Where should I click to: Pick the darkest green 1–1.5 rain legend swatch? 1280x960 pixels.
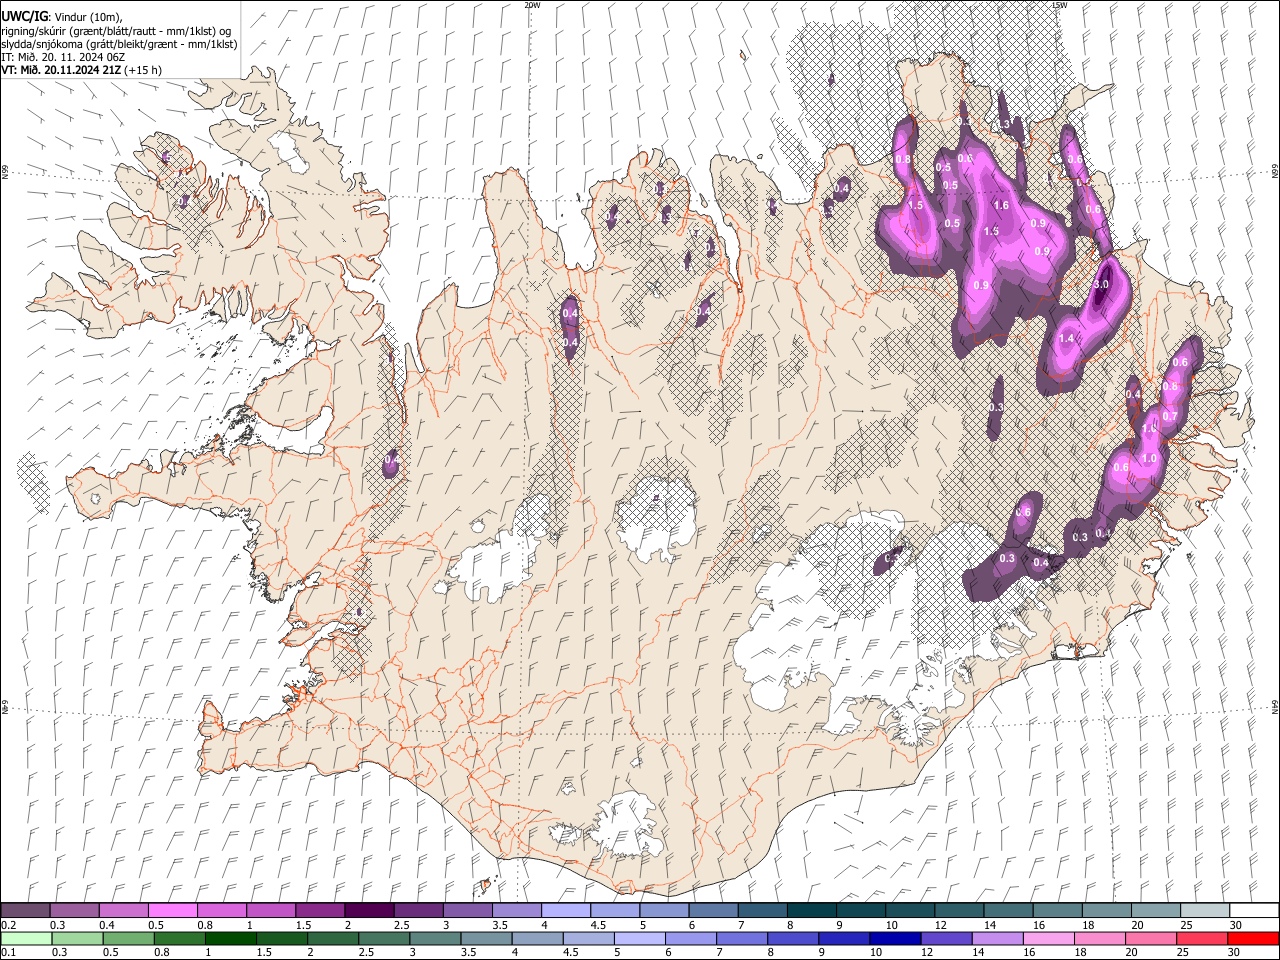pyautogui.click(x=231, y=938)
